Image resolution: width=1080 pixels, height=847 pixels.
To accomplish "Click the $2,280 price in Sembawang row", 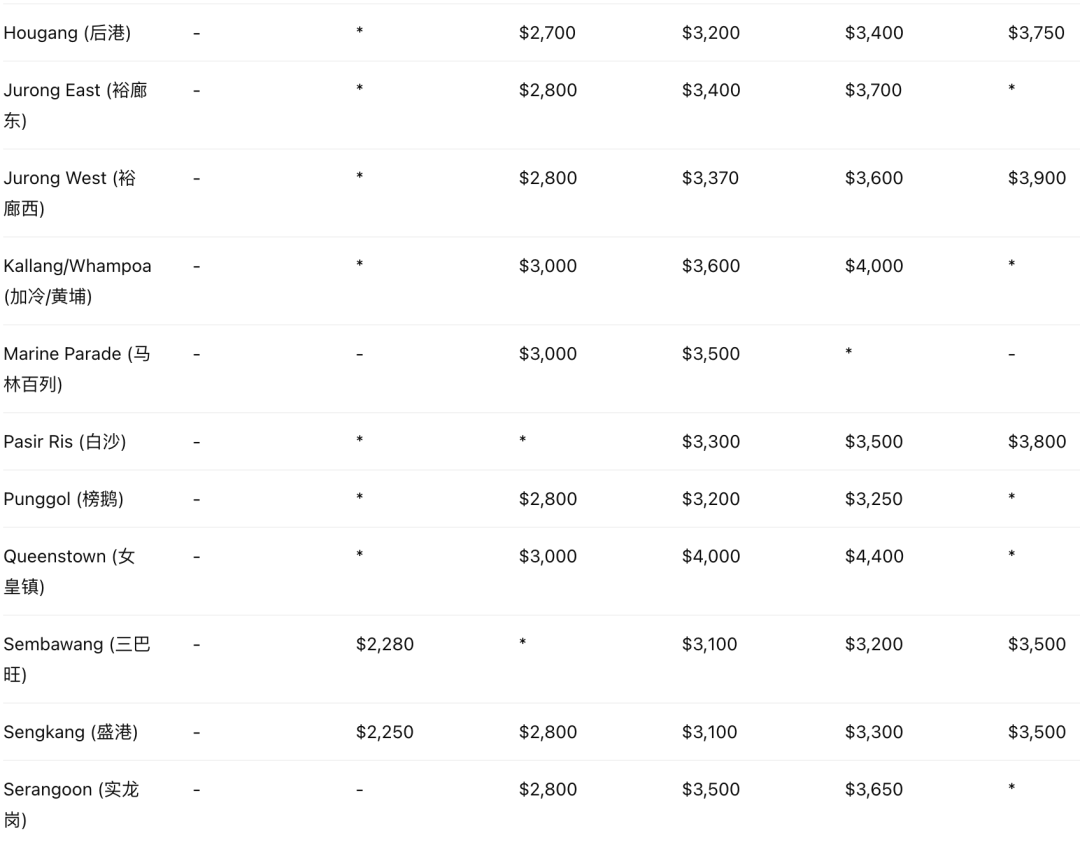I will click(x=384, y=644).
